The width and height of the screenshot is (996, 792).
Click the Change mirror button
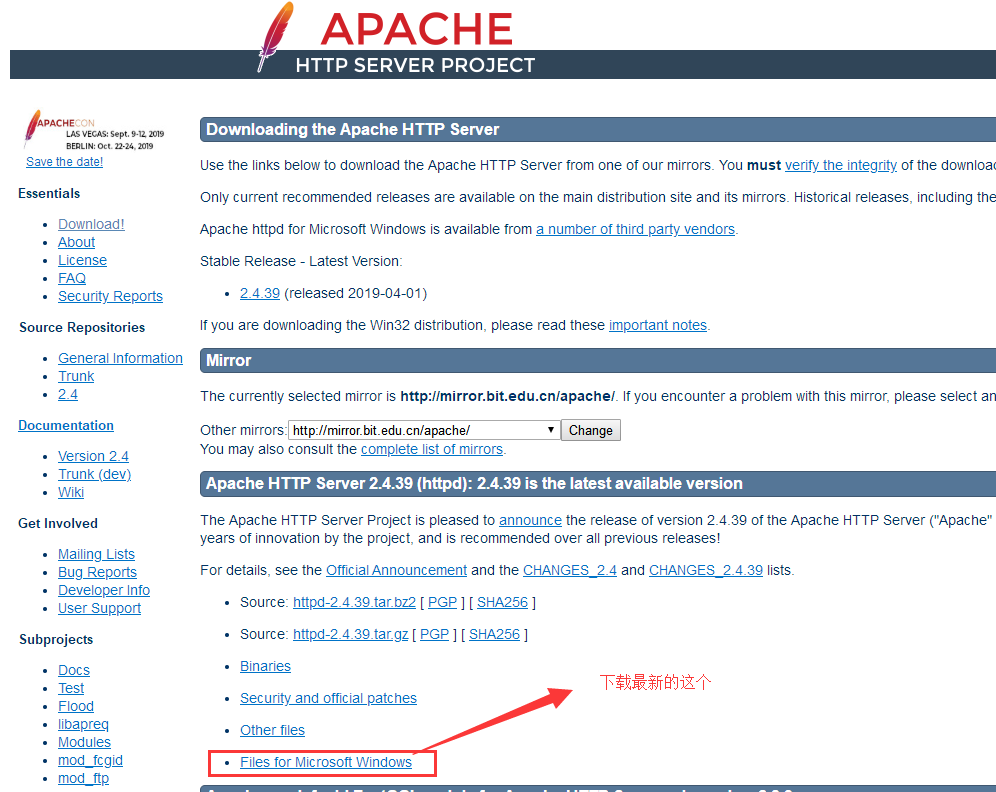[591, 431]
